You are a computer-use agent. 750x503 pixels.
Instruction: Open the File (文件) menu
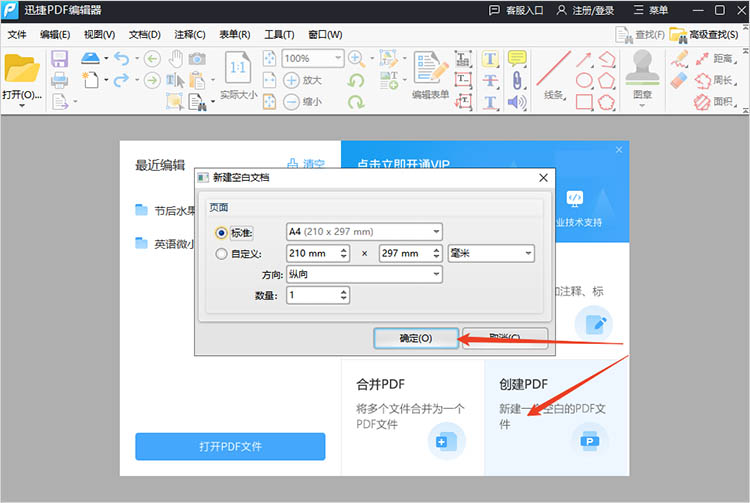[17, 35]
